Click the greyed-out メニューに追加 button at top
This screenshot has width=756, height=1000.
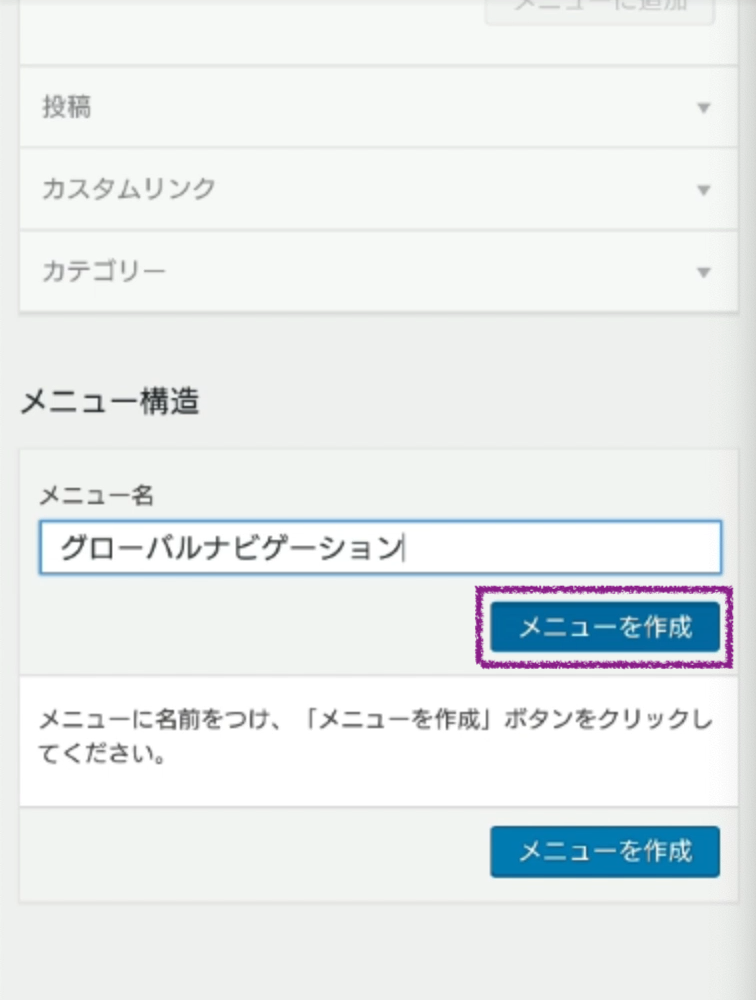tap(600, 8)
